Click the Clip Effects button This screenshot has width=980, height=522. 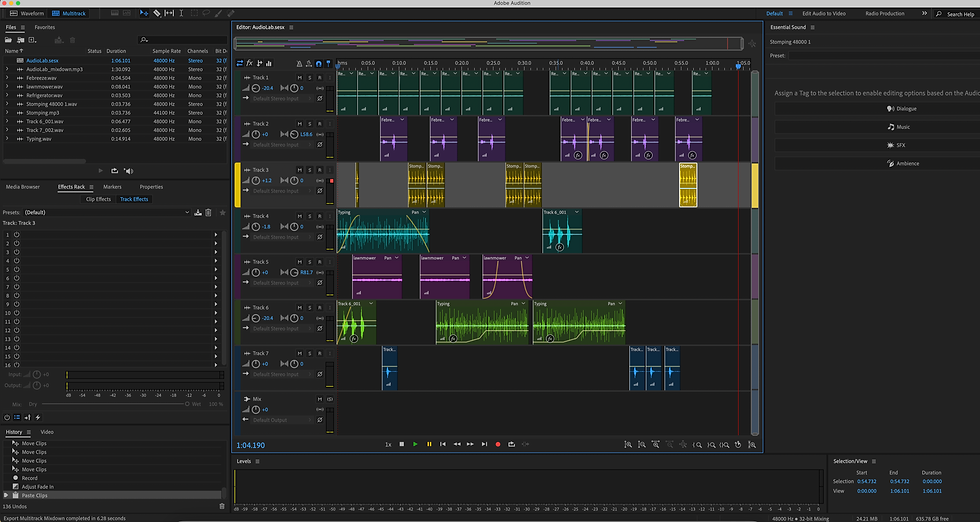point(98,199)
